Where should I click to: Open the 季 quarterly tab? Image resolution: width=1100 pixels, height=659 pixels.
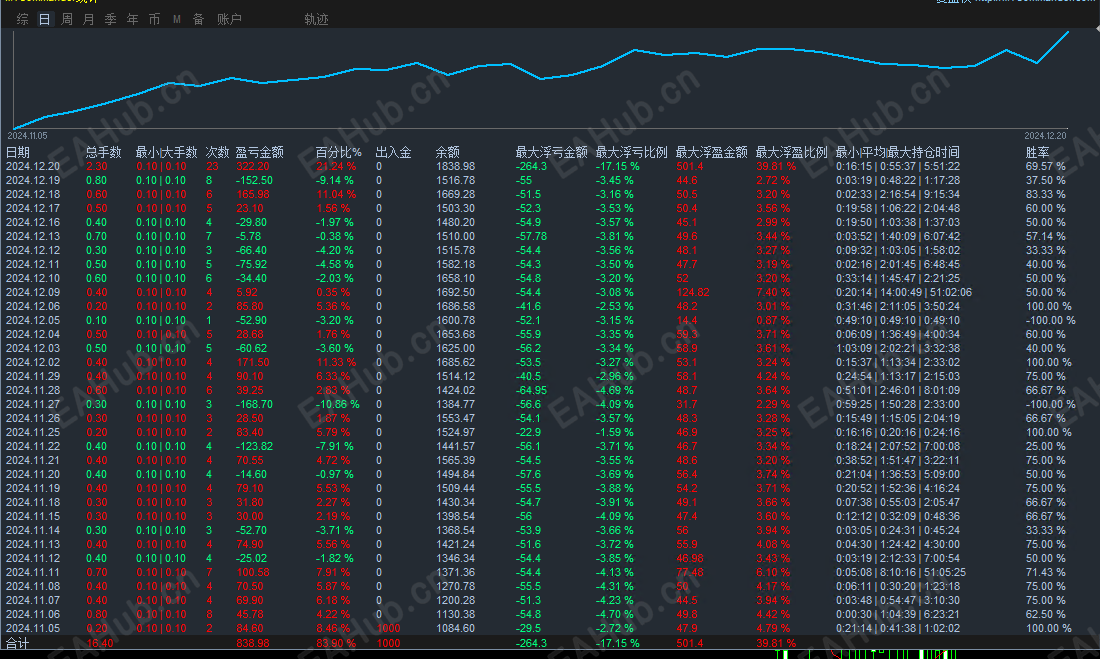[x=111, y=19]
